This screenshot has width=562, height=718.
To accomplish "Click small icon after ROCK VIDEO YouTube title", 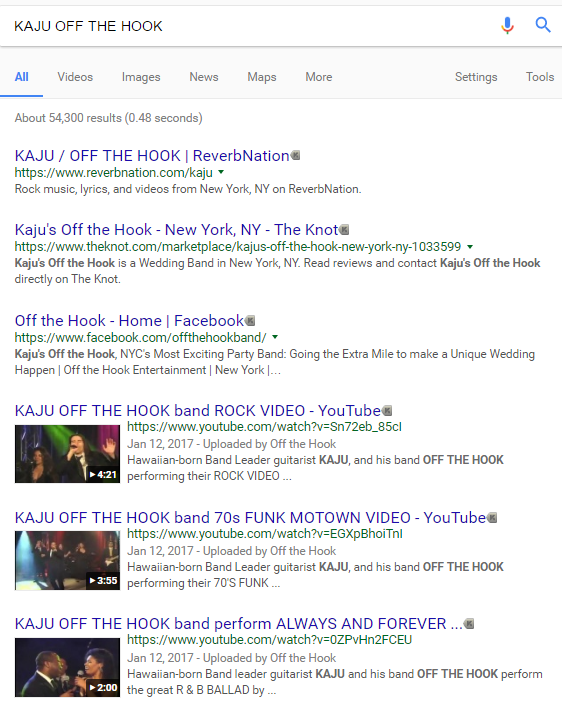I will tap(387, 411).
